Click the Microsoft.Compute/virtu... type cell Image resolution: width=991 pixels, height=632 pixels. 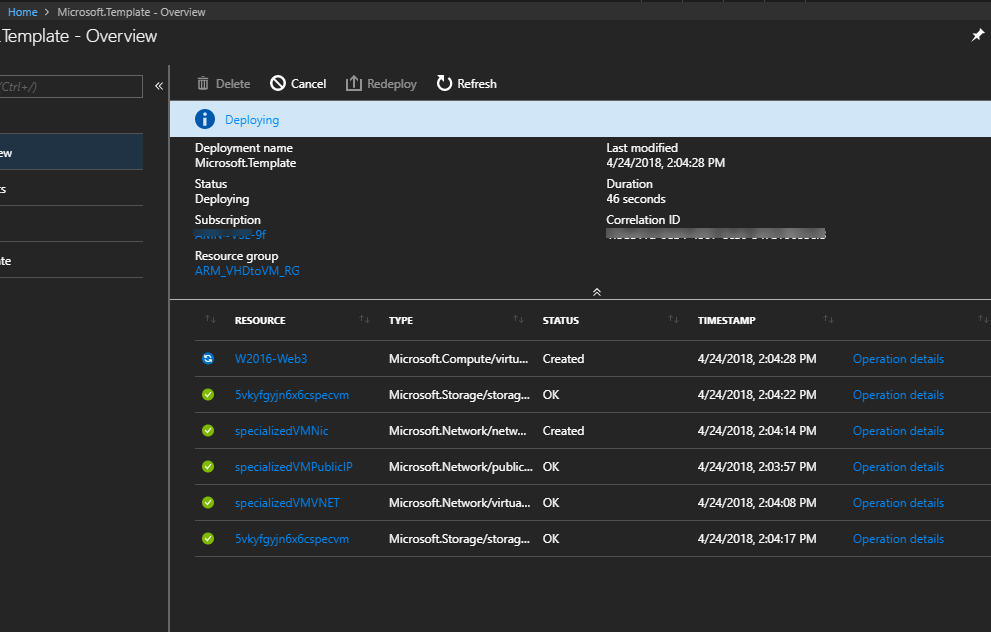[x=458, y=358]
